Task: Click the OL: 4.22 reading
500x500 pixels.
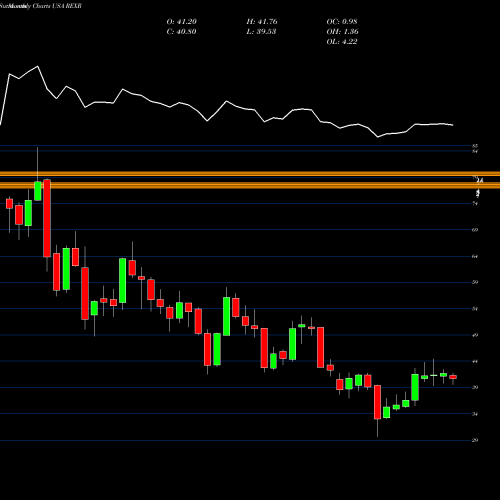Action: (342, 42)
